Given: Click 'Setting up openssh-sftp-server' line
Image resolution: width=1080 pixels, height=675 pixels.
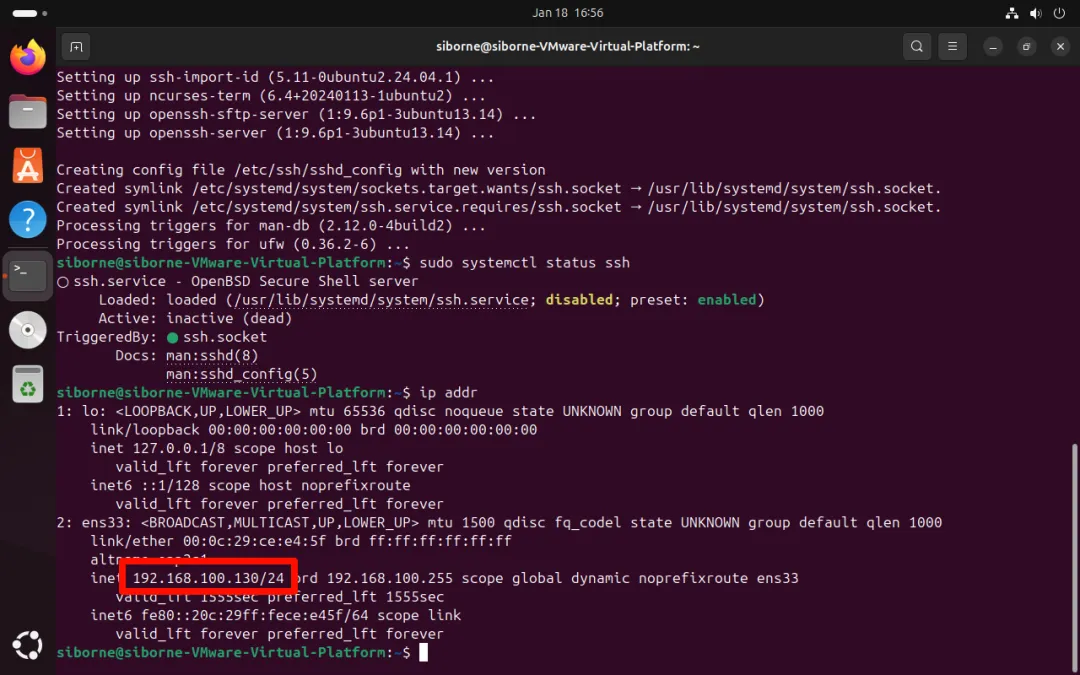Looking at the screenshot, I should [x=297, y=114].
